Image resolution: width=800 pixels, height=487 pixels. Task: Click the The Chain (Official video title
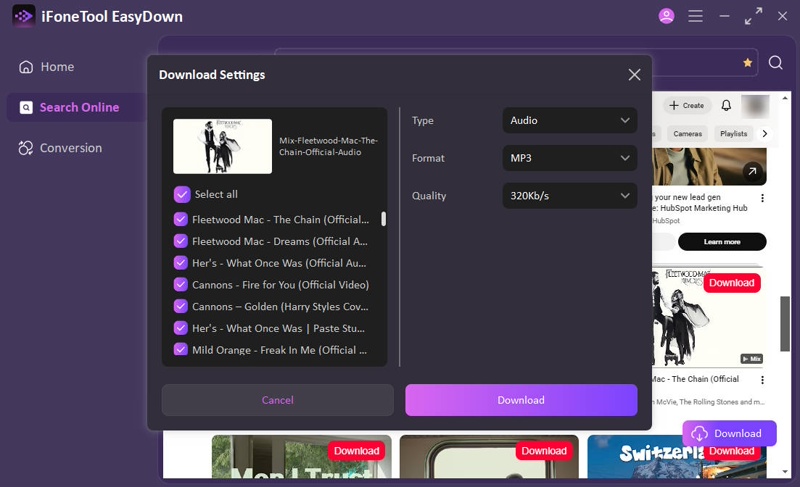click(x=695, y=379)
